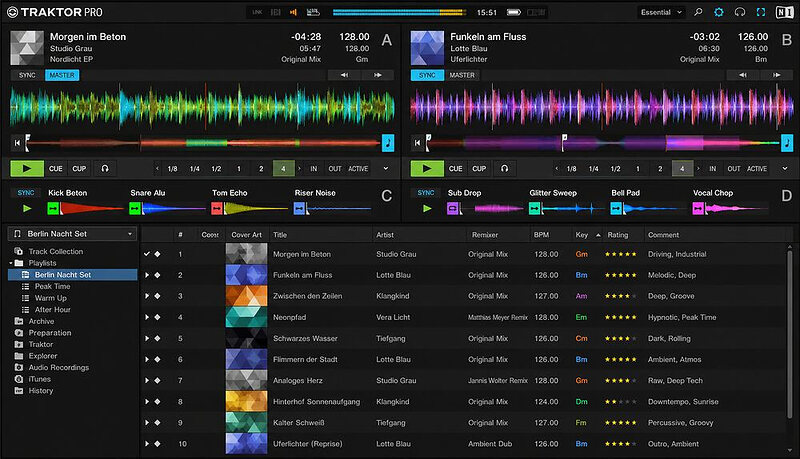This screenshot has height=459, width=800.
Task: Open the Berlin Nacht Set browser dropdown
Action: click(x=72, y=234)
